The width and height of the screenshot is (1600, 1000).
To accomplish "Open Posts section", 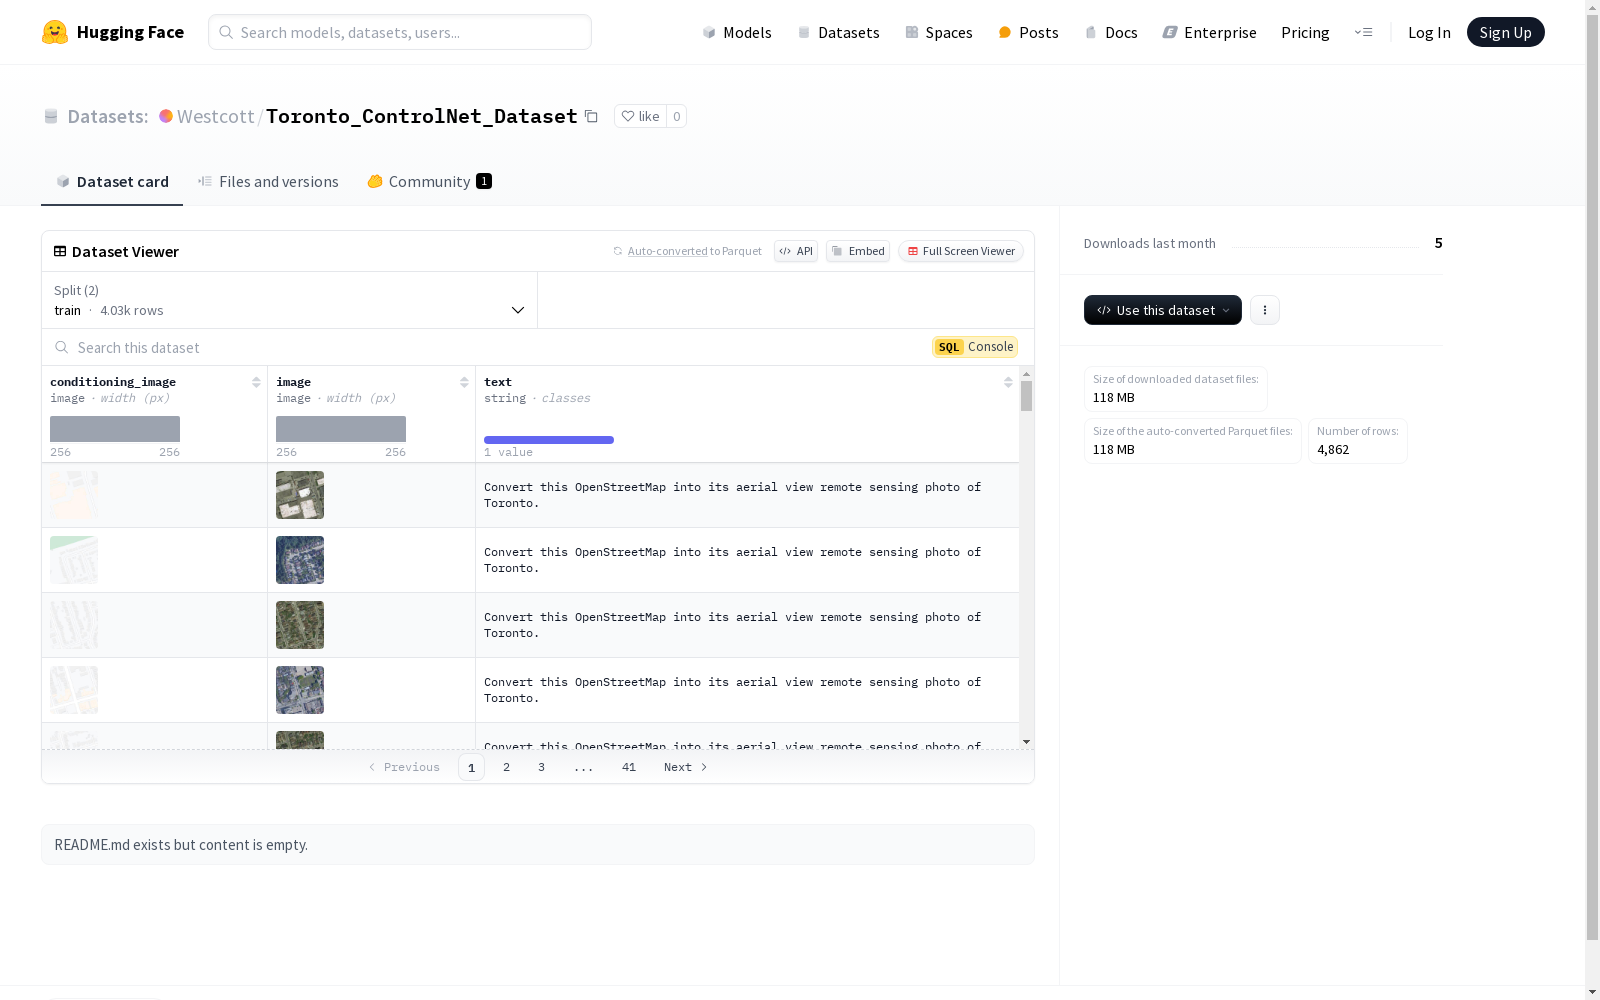I will coord(1028,32).
